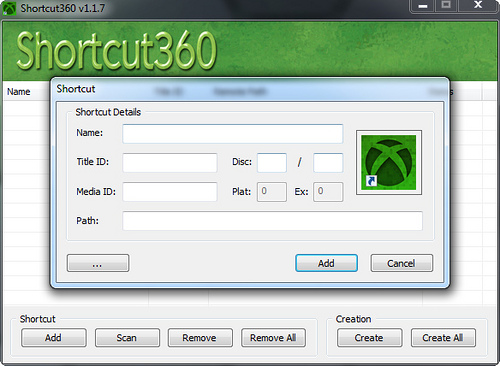Click the Remove All button

273,338
